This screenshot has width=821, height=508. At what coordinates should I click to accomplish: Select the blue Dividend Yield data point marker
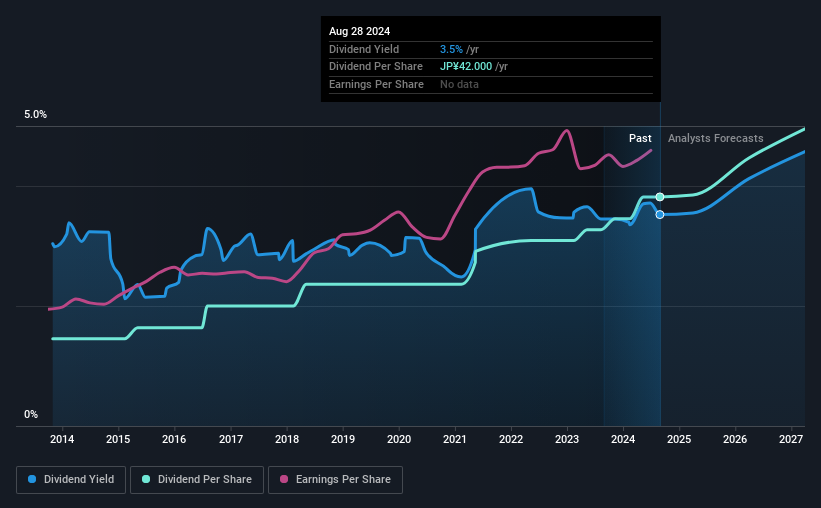tap(660, 215)
